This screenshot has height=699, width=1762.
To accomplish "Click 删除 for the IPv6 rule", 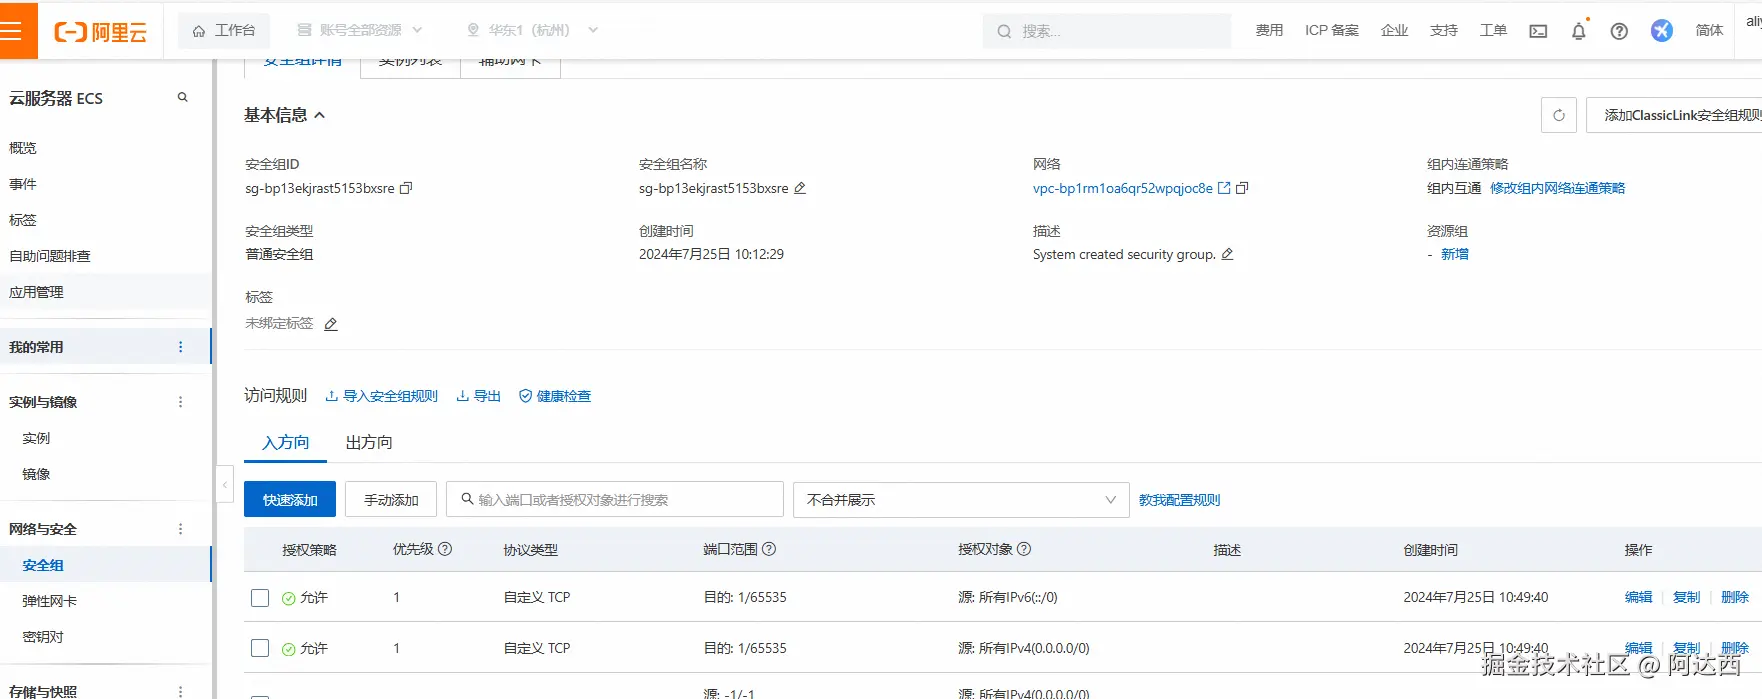I will click(1735, 597).
